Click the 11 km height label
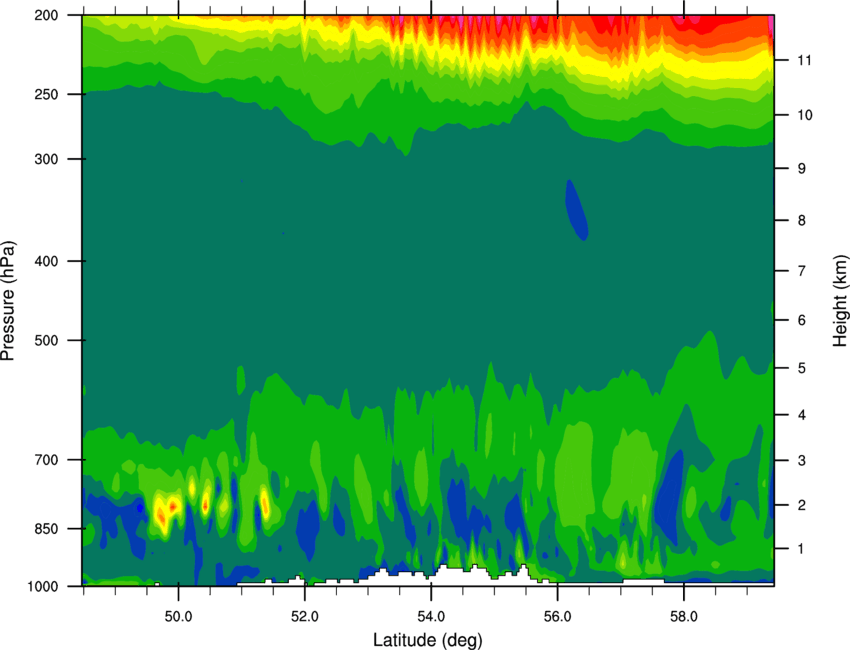850x650 pixels. [x=805, y=60]
